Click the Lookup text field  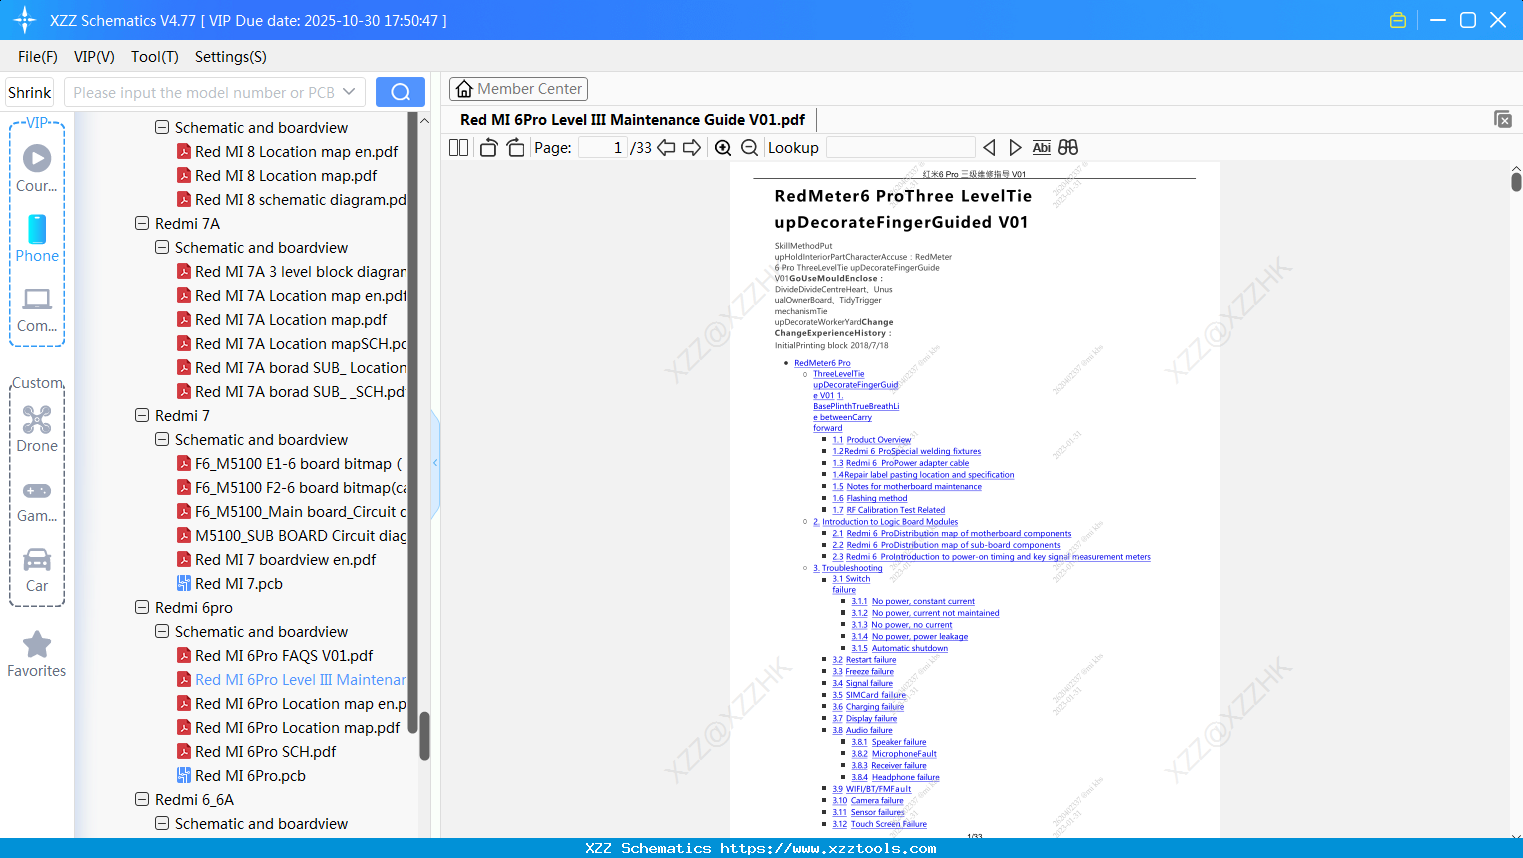tap(900, 147)
